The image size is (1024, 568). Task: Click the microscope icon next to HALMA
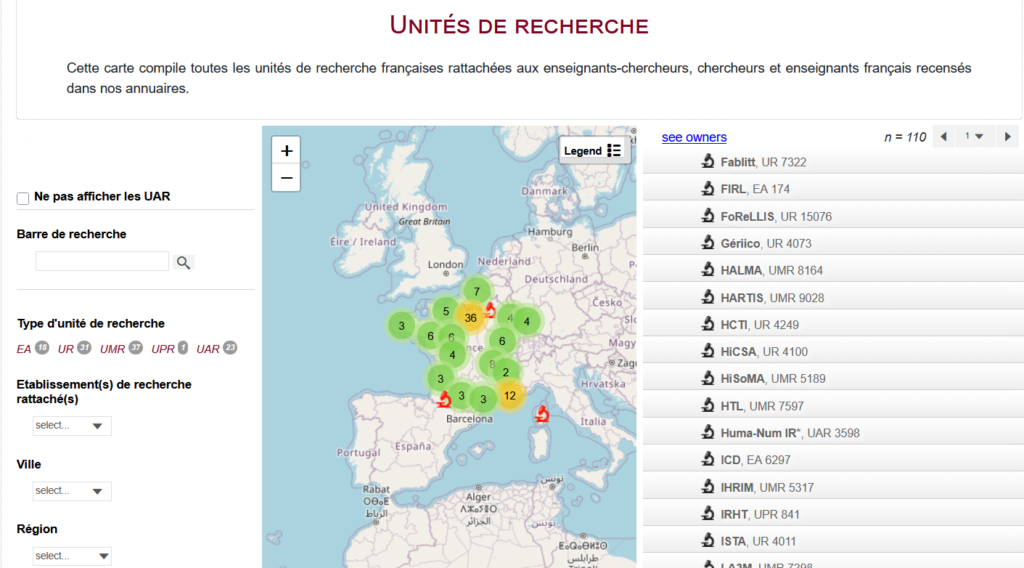click(x=708, y=270)
